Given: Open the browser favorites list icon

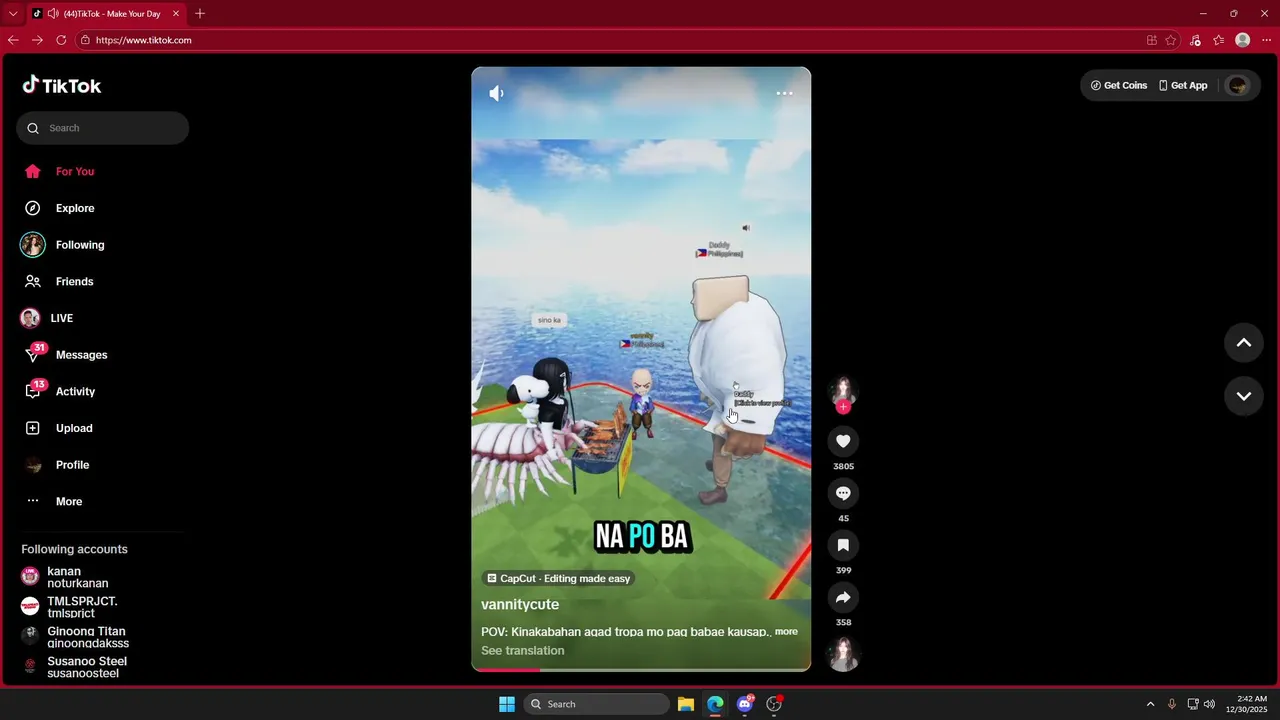Looking at the screenshot, I should coord(1219,40).
